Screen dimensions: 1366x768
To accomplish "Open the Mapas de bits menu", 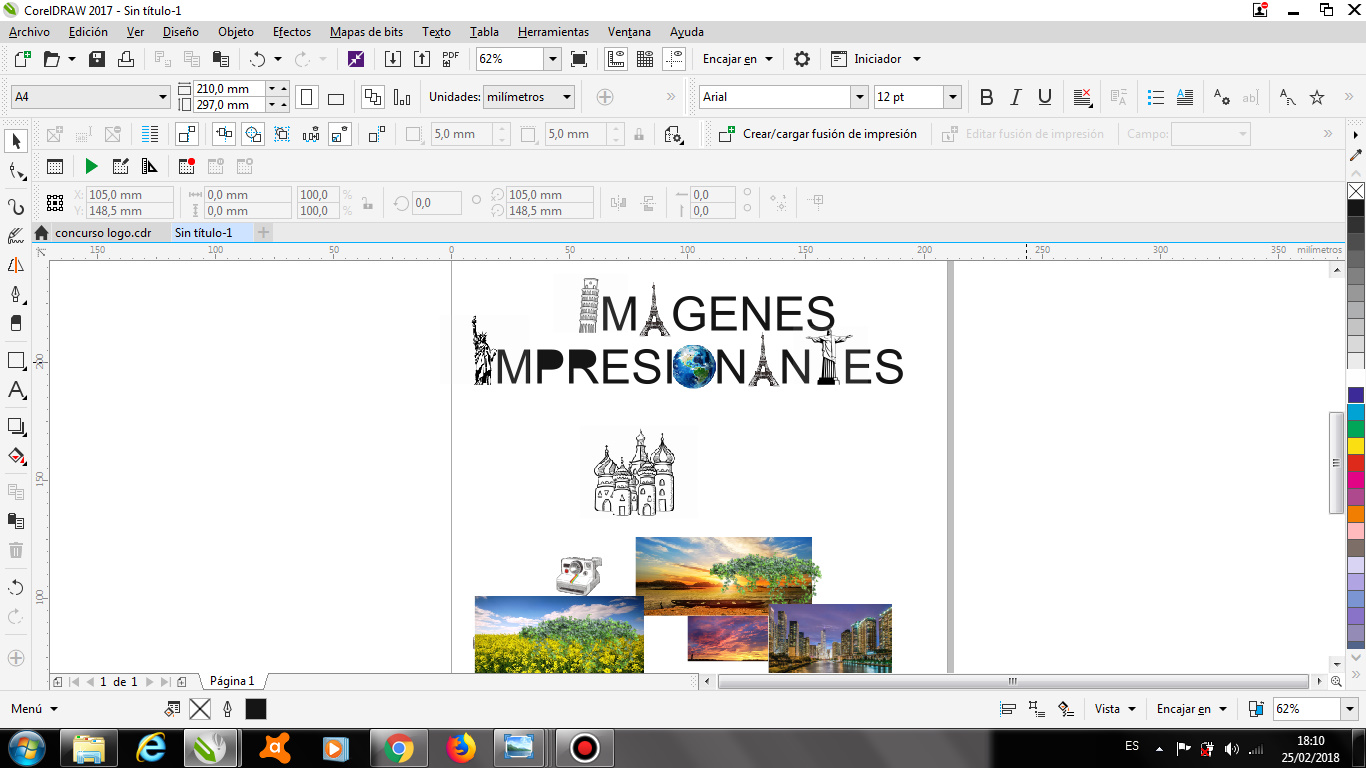I will click(366, 32).
